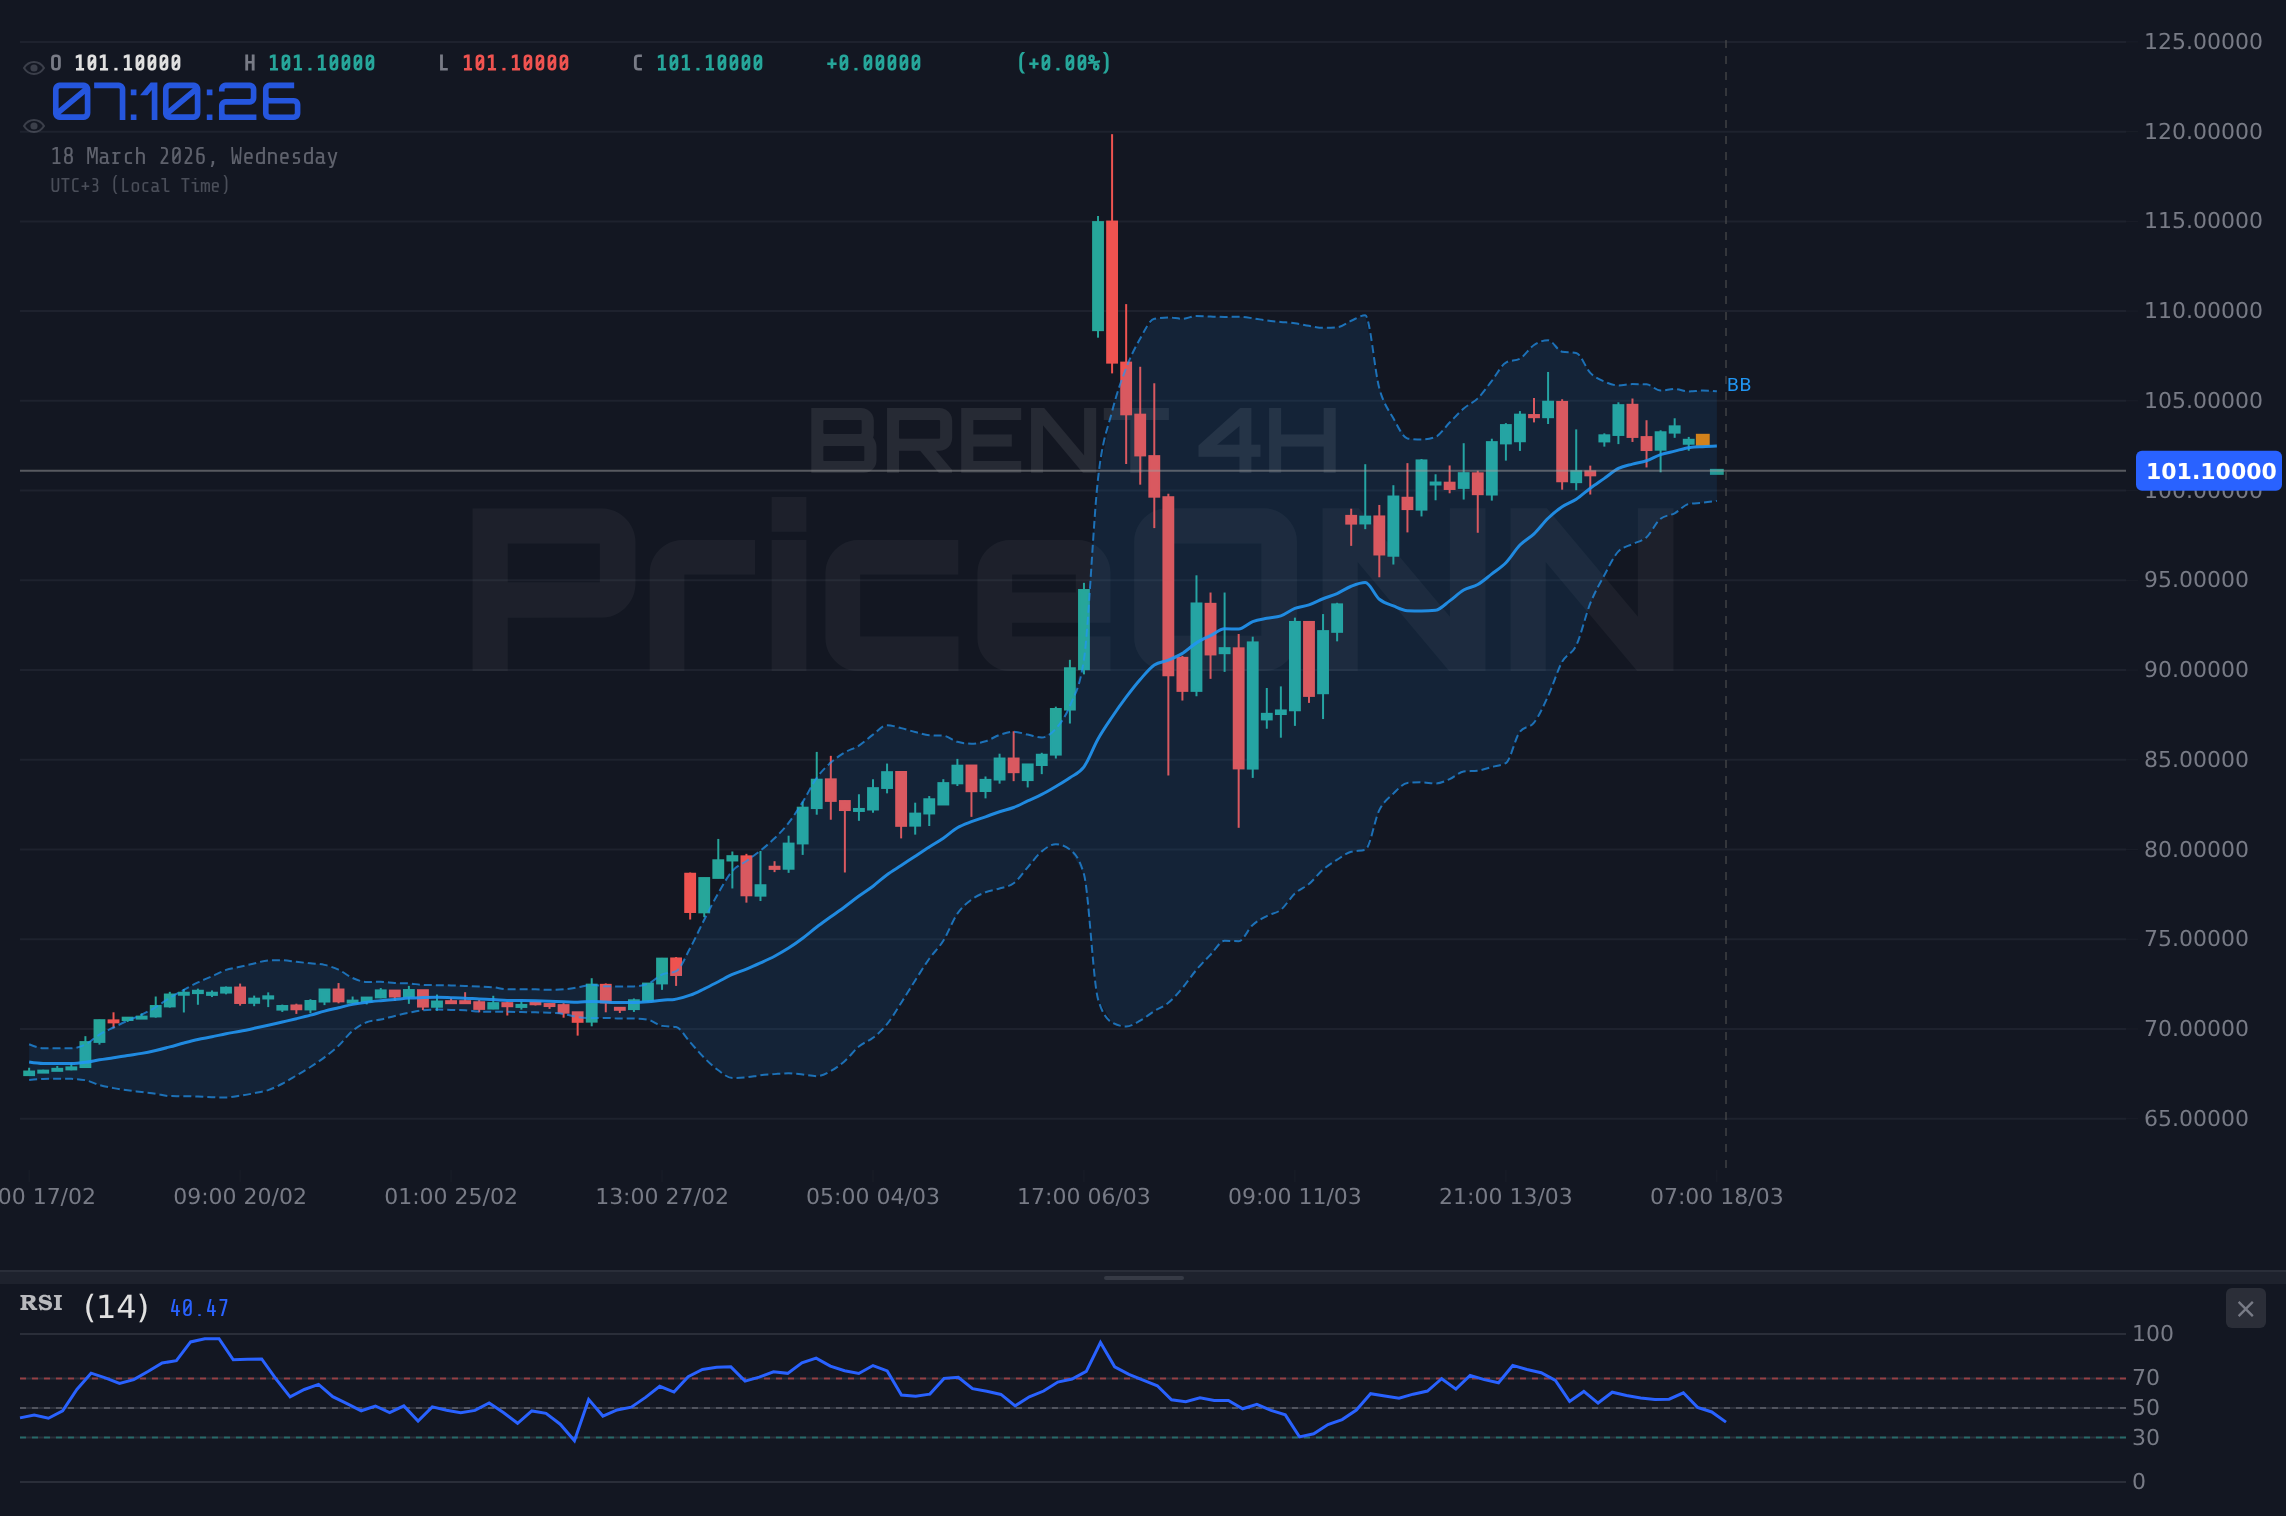Click the BB indicator label on the chart
This screenshot has width=2286, height=1516.
point(1737,384)
